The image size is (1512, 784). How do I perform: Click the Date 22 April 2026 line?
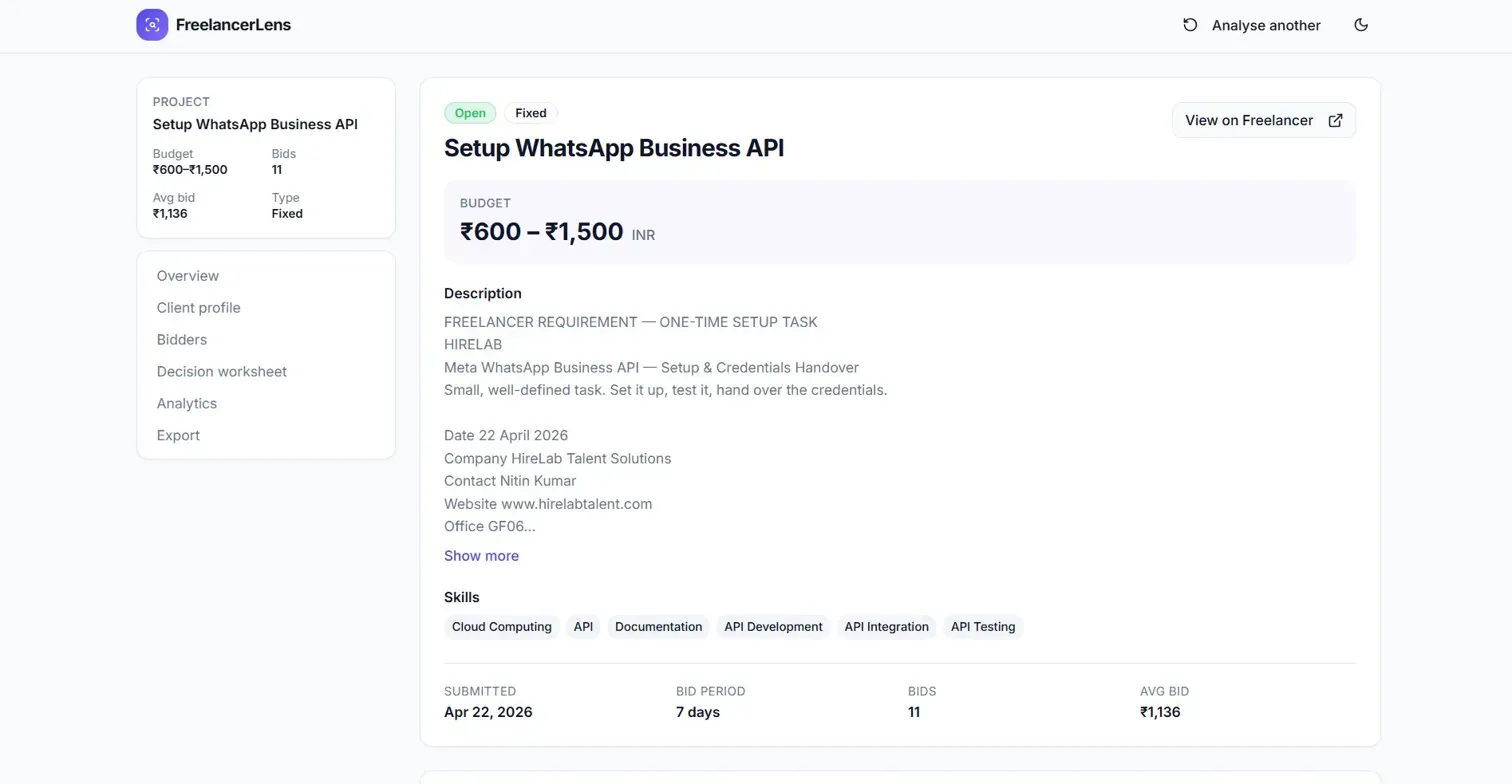506,436
